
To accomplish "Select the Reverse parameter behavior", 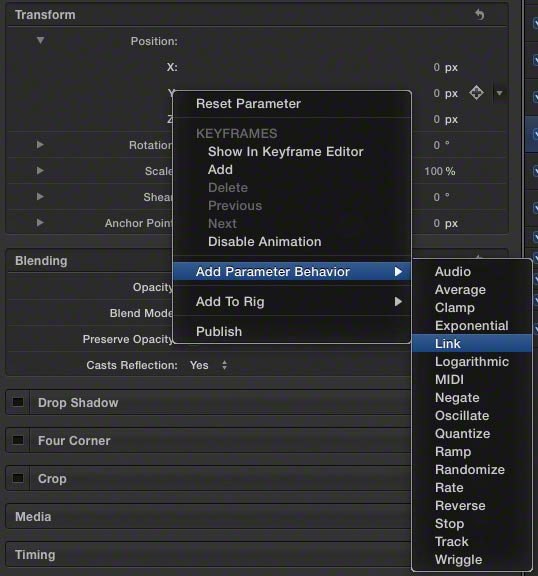I will (x=472, y=506).
